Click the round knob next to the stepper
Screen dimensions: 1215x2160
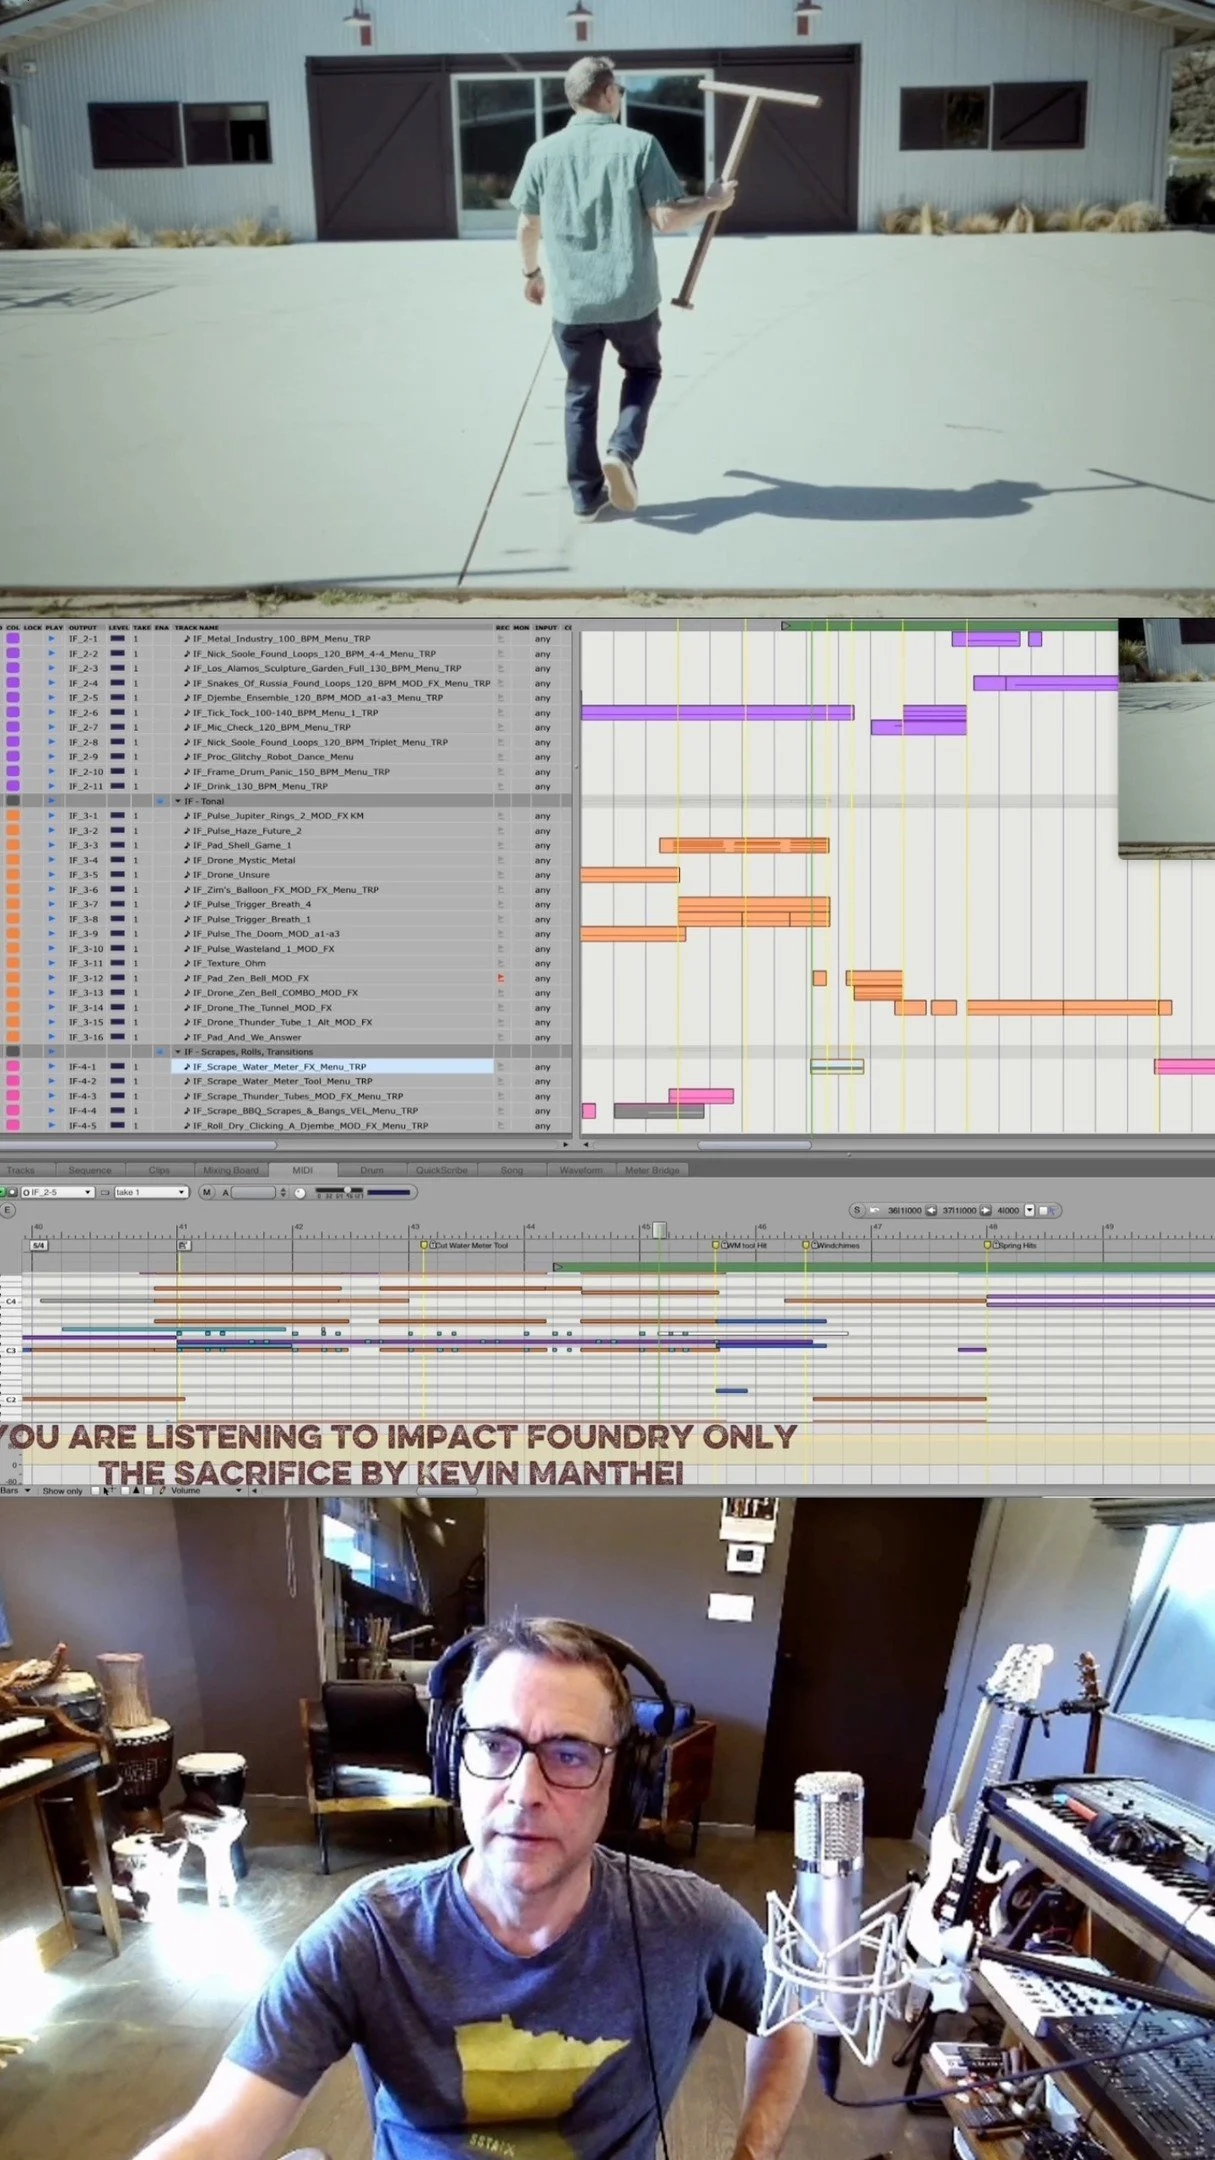(x=300, y=1192)
